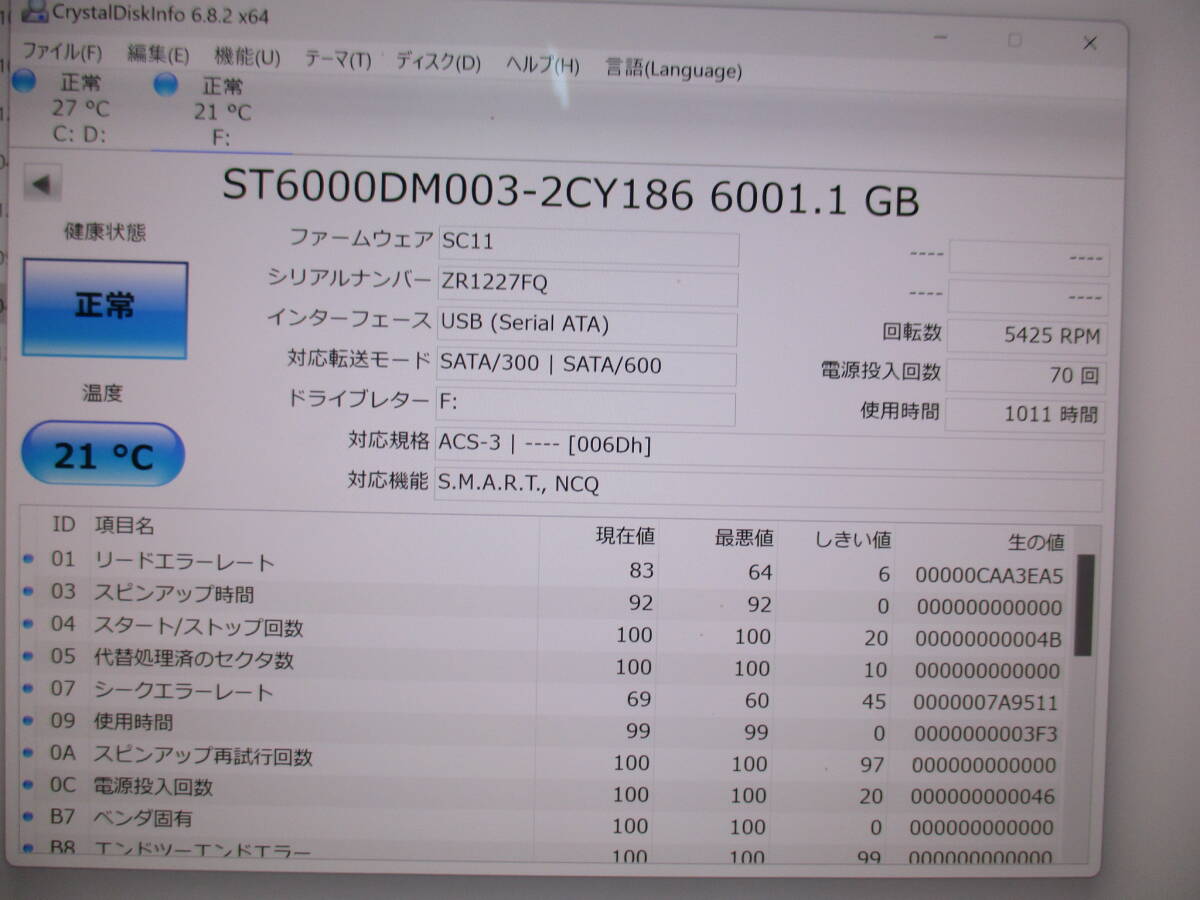Screen dimensions: 1200x900
Task: Open the テーマ(T) menu
Action: pos(337,60)
